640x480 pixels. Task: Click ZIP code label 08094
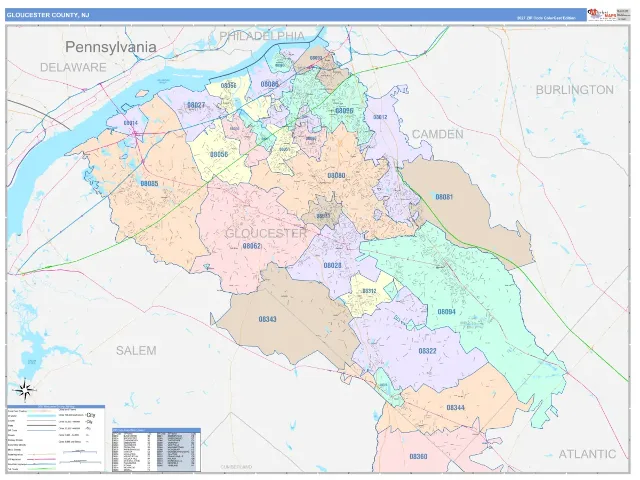click(447, 312)
